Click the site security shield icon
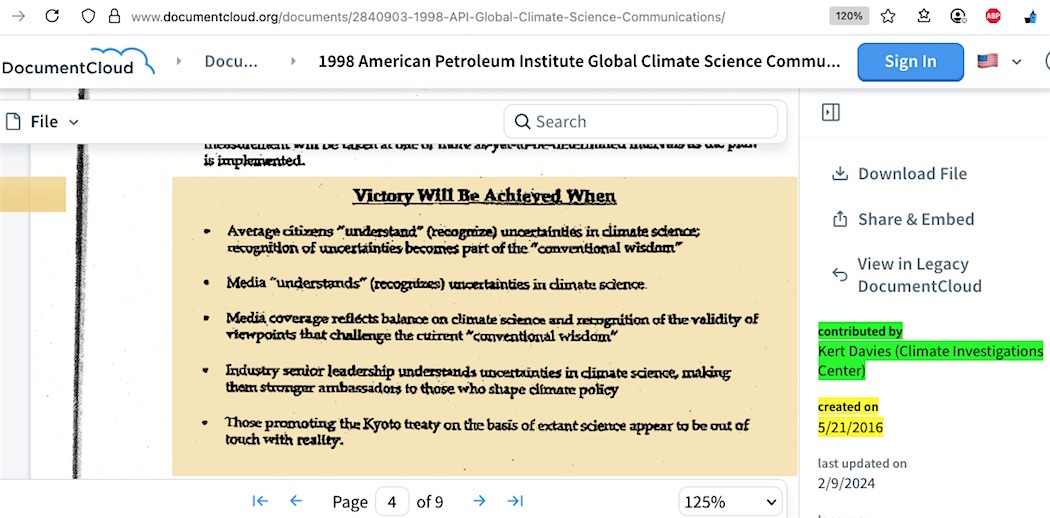Image resolution: width=1050 pixels, height=518 pixels. click(x=88, y=16)
